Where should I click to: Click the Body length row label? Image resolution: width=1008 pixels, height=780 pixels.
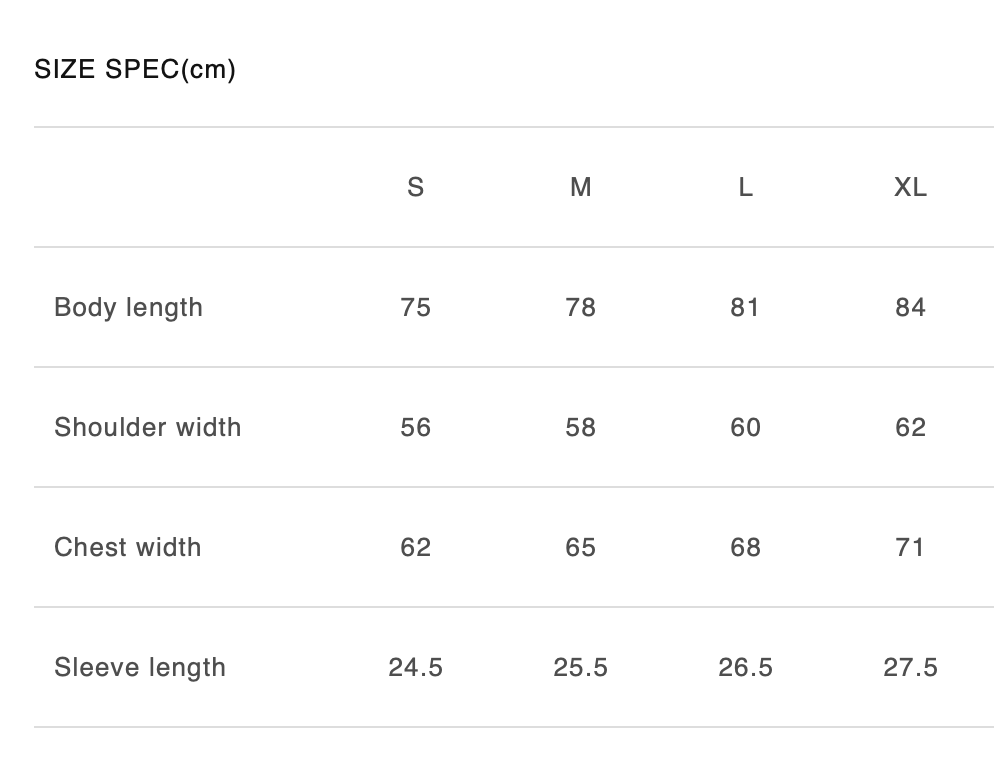[x=129, y=307]
